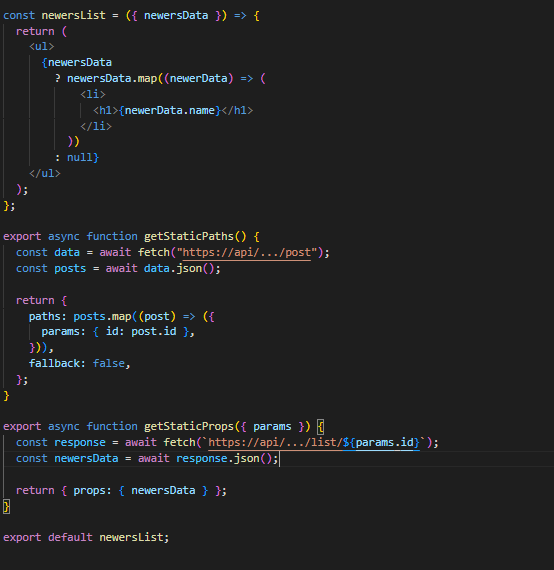This screenshot has width=554, height=570.
Task: Click the newersList constant declaration name
Action: click(x=73, y=16)
